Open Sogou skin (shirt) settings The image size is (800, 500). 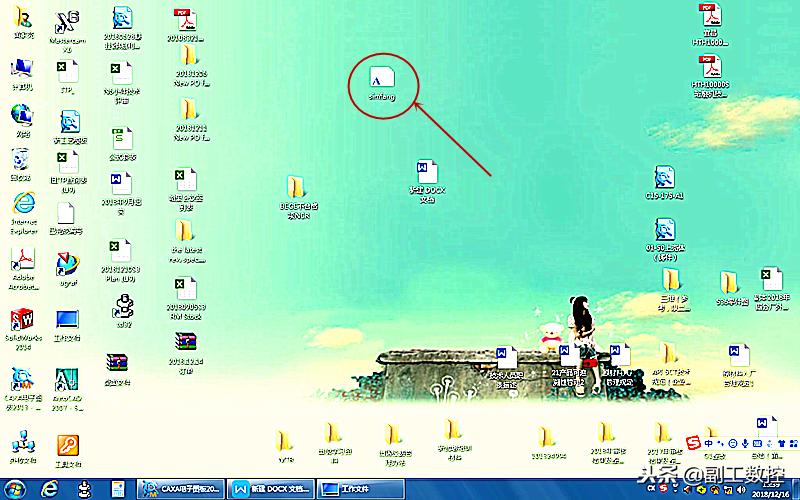pos(781,444)
